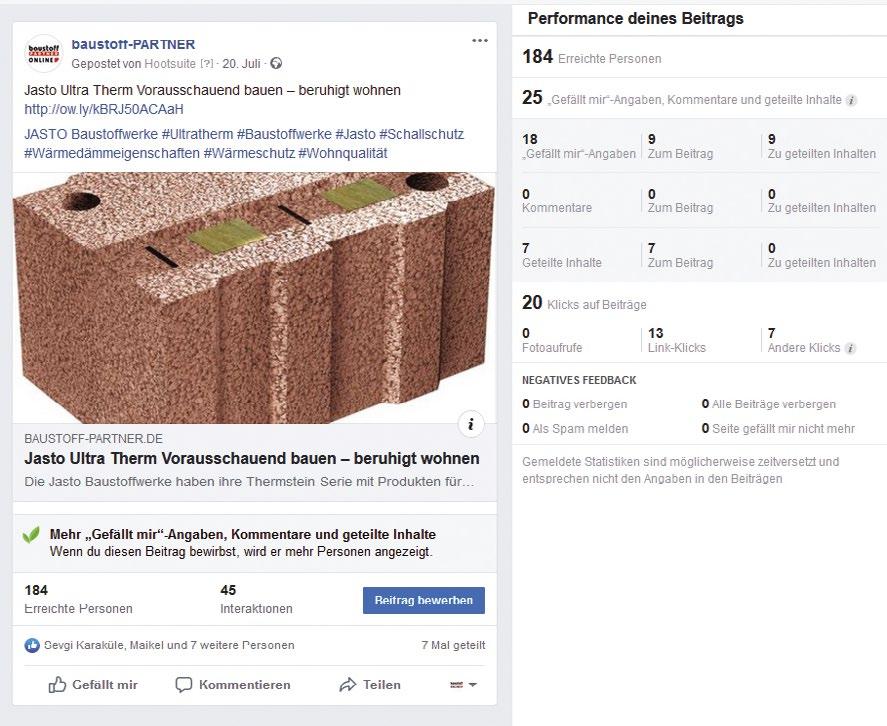Click the #Wohnqualität hashtag
This screenshot has width=887, height=726.
tap(343, 153)
